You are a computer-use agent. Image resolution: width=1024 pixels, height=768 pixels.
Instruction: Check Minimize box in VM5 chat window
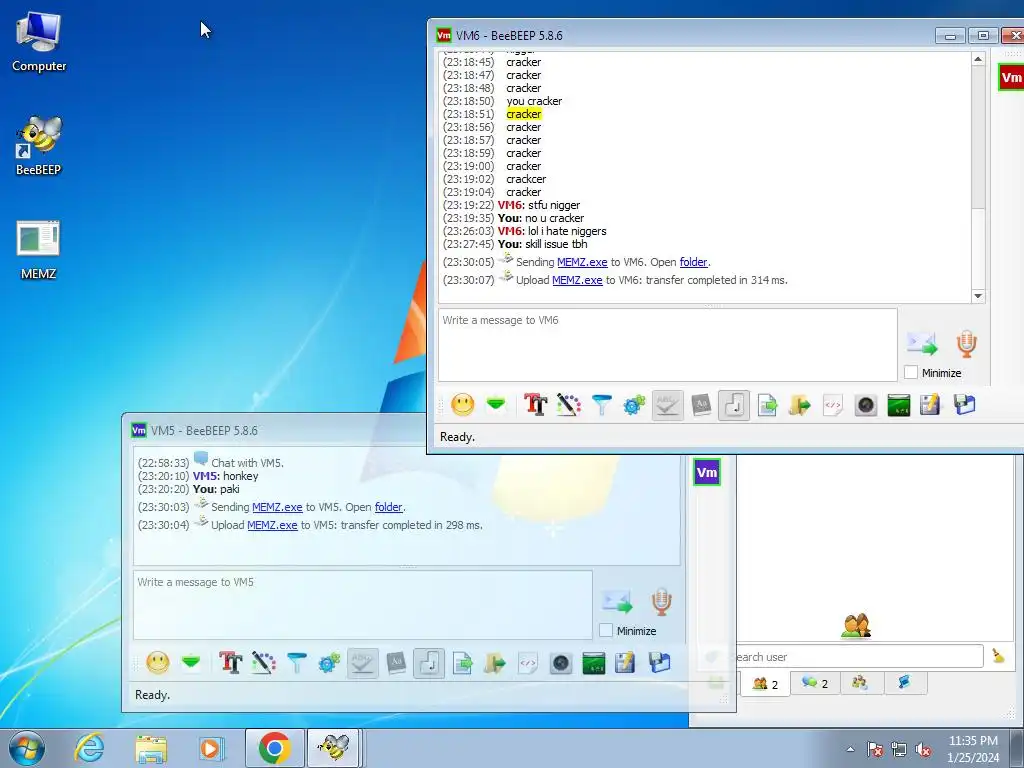606,631
